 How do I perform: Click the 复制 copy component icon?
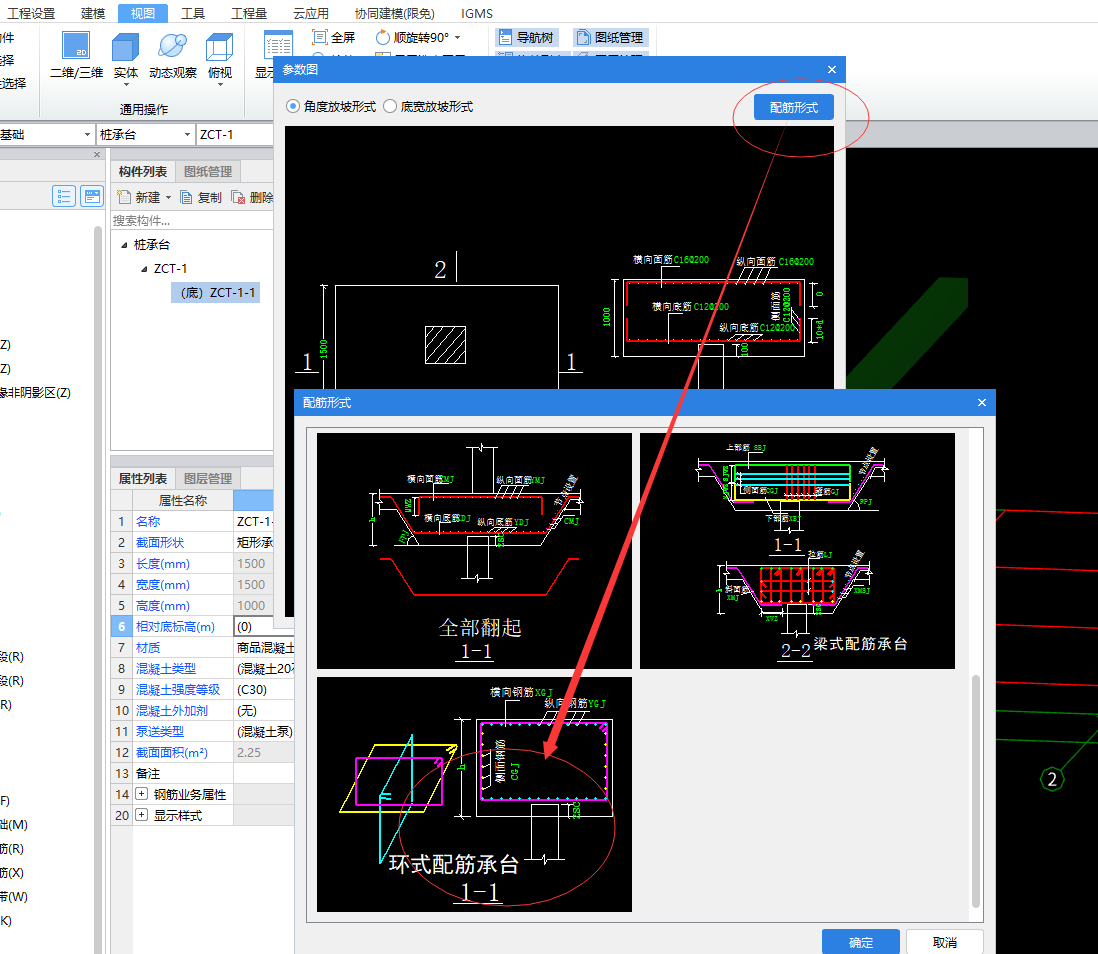click(186, 198)
